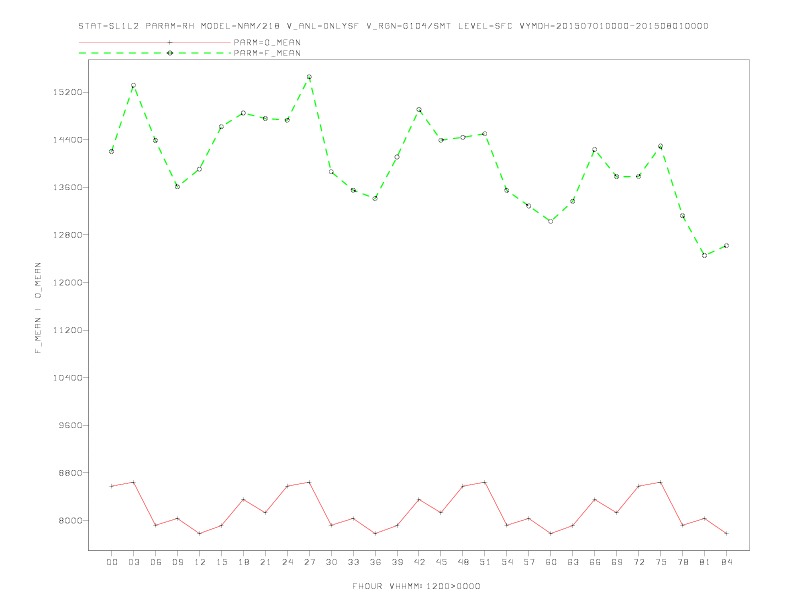792x612 pixels.
Task: Click the y-axis tick label 8800
Action: [70, 473]
